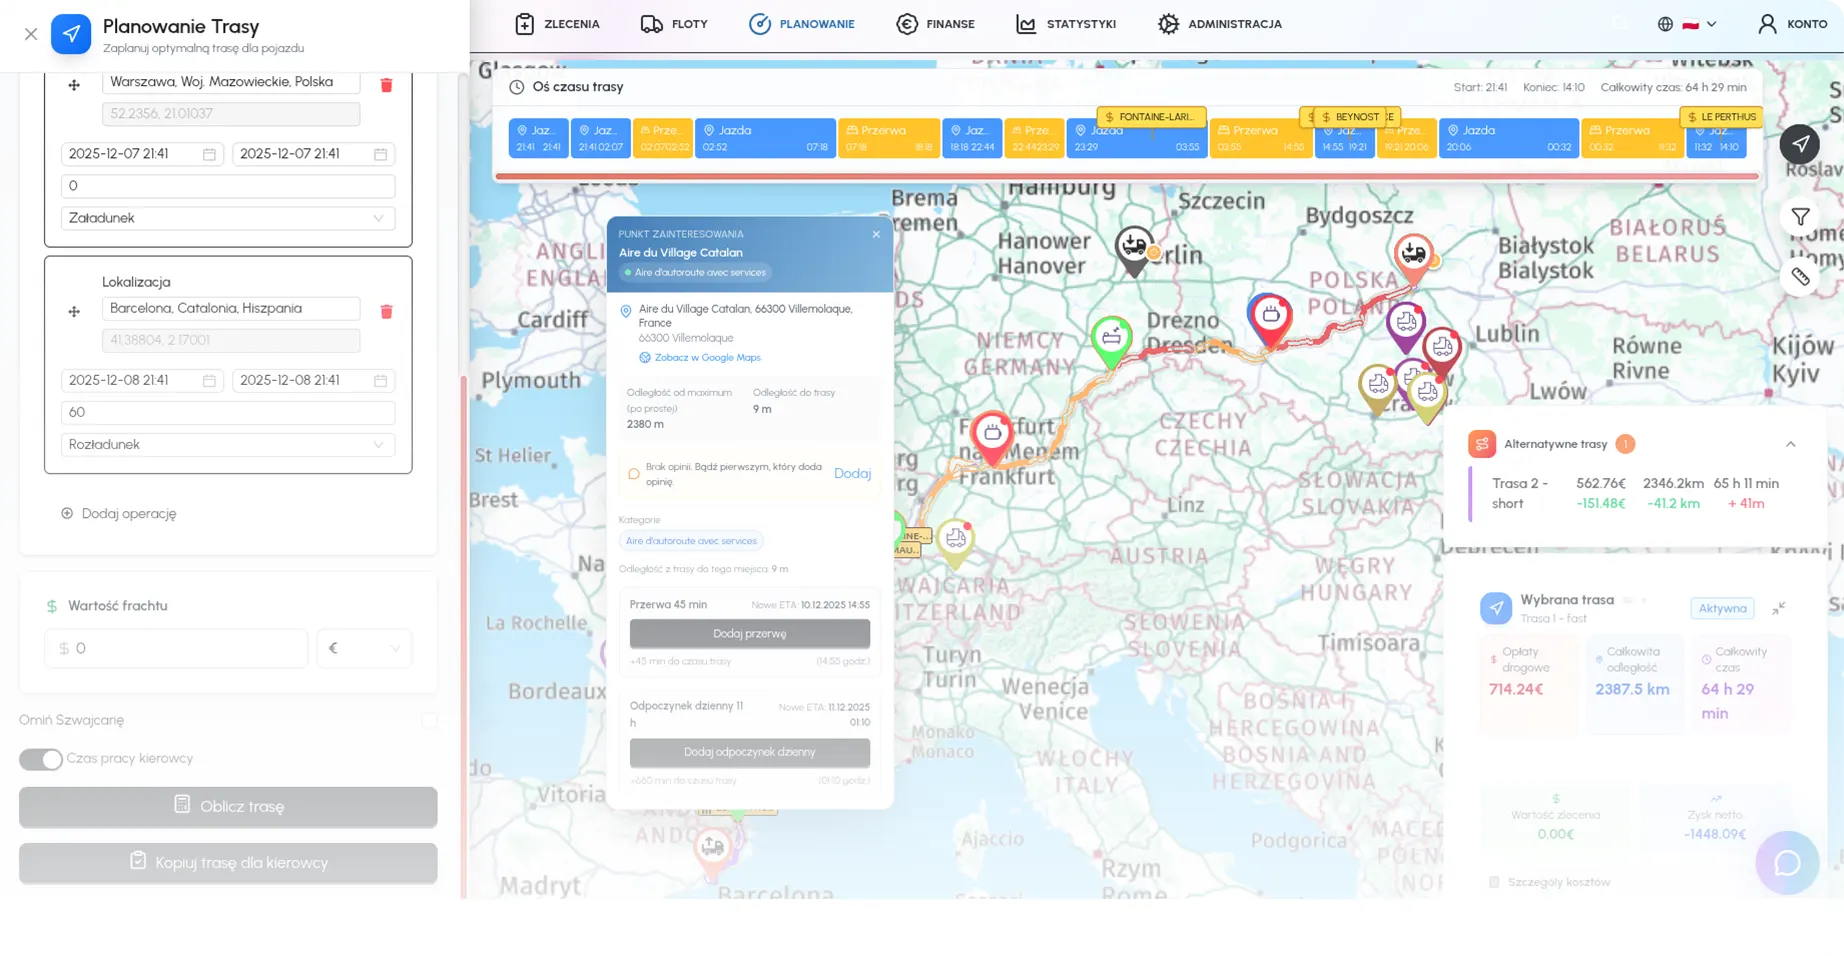This screenshot has width=1844, height=956.
Task: Open the chat support bubble
Action: 1786,862
